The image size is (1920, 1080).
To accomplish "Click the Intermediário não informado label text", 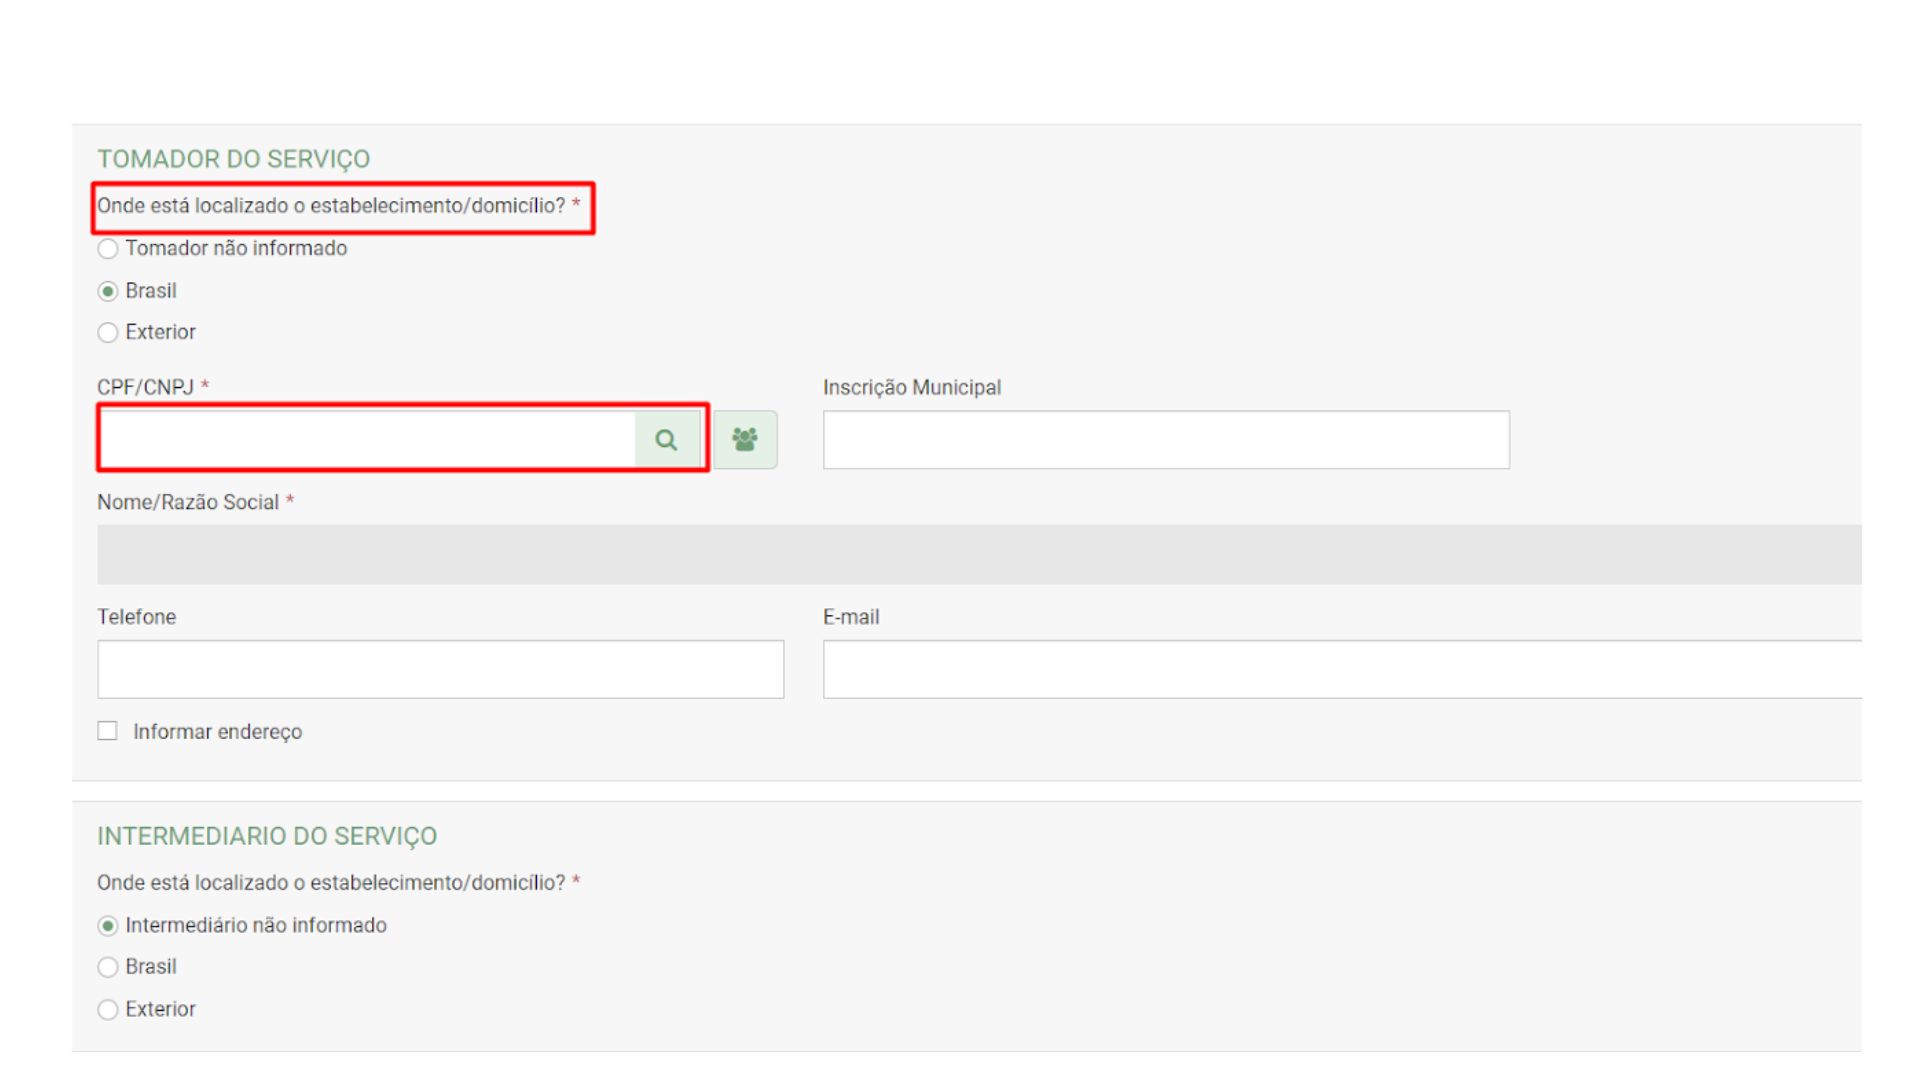I will [255, 925].
